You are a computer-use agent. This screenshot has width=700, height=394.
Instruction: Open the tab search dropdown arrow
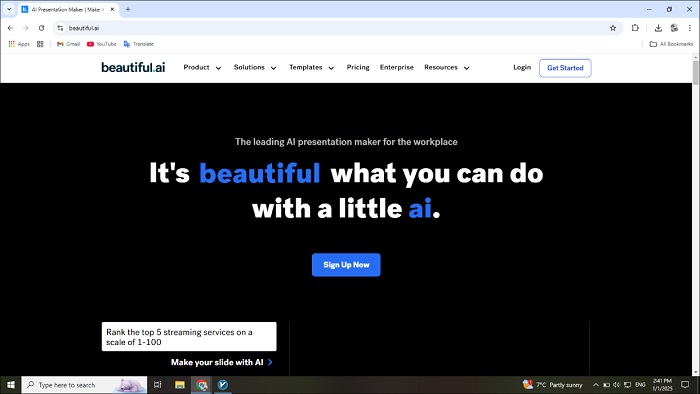click(9, 9)
